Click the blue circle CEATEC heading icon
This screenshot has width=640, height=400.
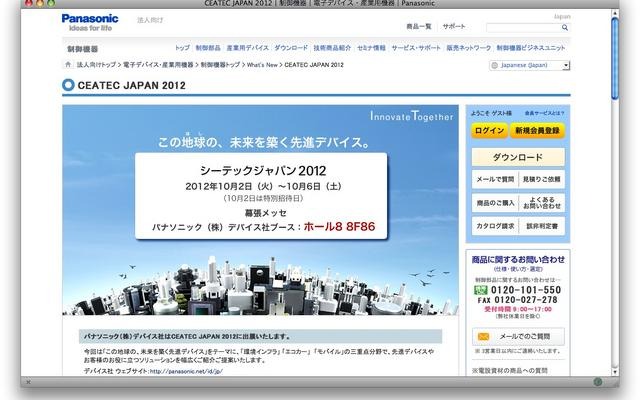pyautogui.click(x=68, y=85)
